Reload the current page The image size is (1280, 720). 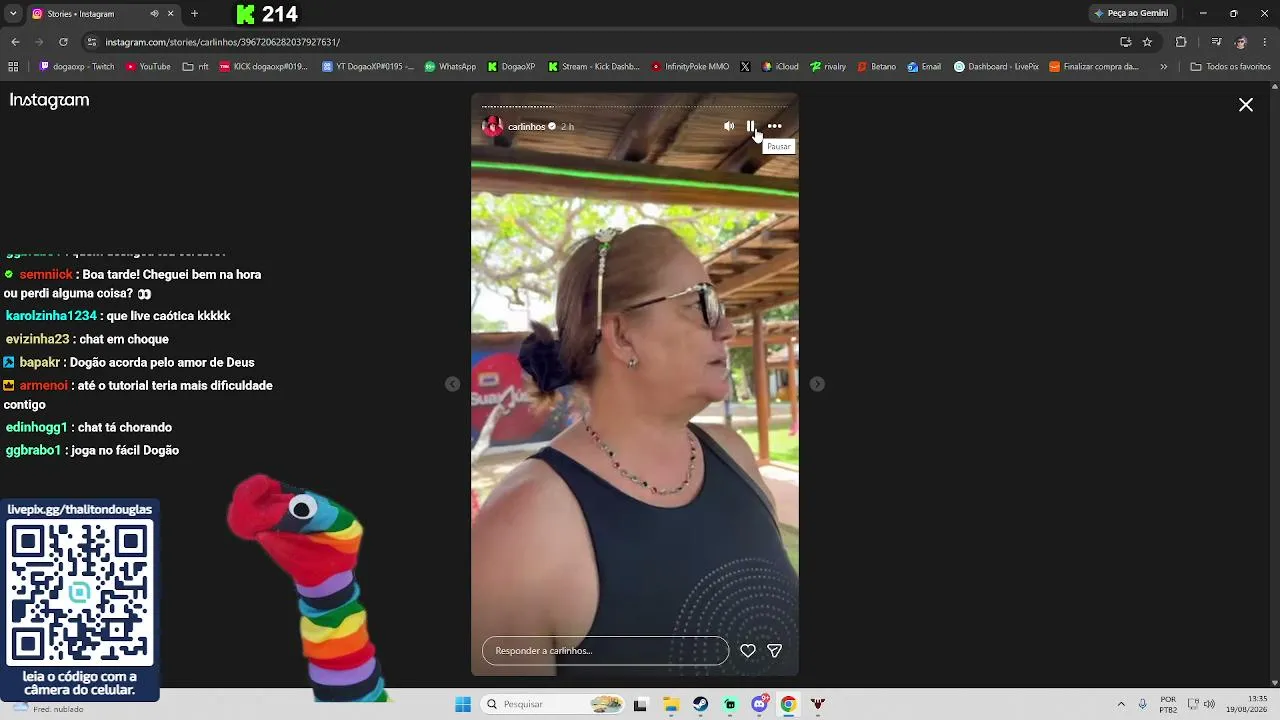pos(63,42)
